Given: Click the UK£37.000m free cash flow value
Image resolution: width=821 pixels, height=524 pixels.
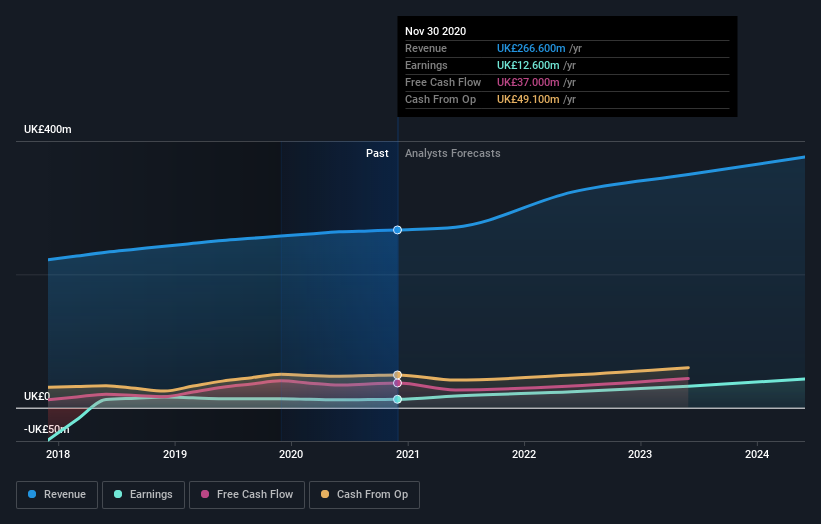Looking at the screenshot, I should [x=528, y=82].
